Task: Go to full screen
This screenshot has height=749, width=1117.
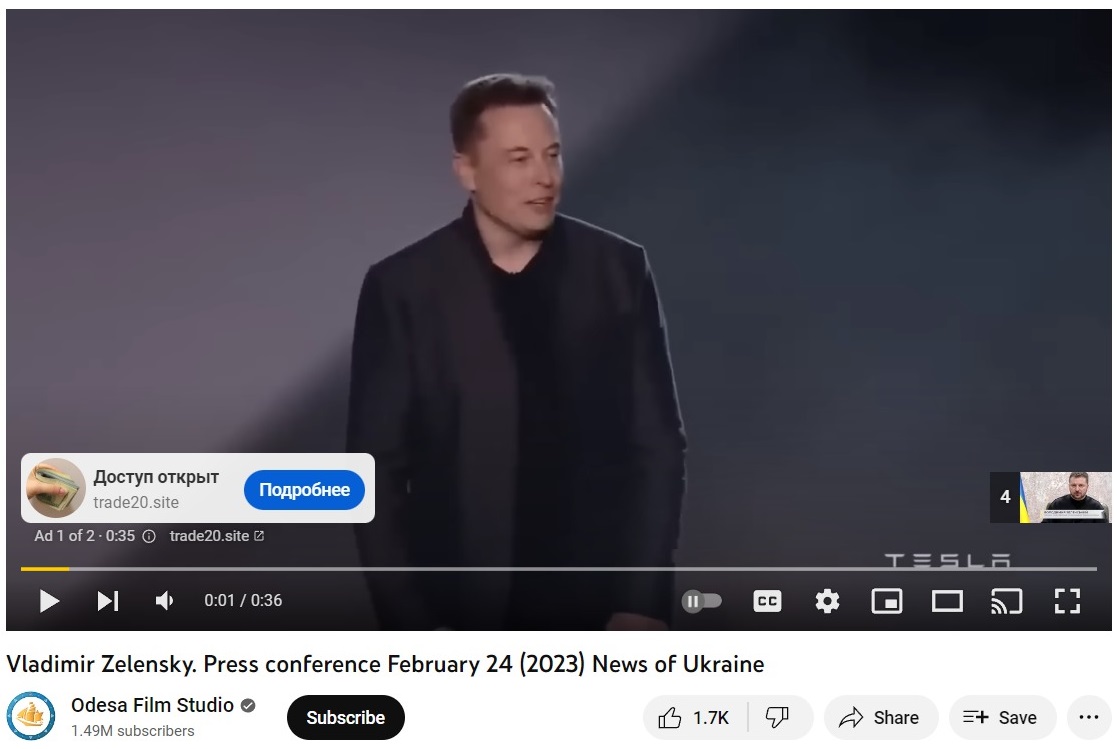Action: (x=1067, y=601)
